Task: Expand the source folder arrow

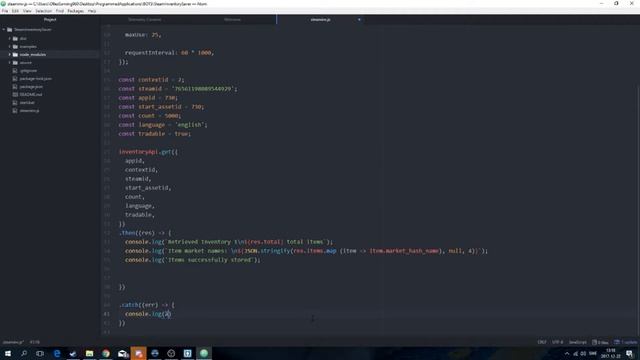Action: (x=9, y=62)
